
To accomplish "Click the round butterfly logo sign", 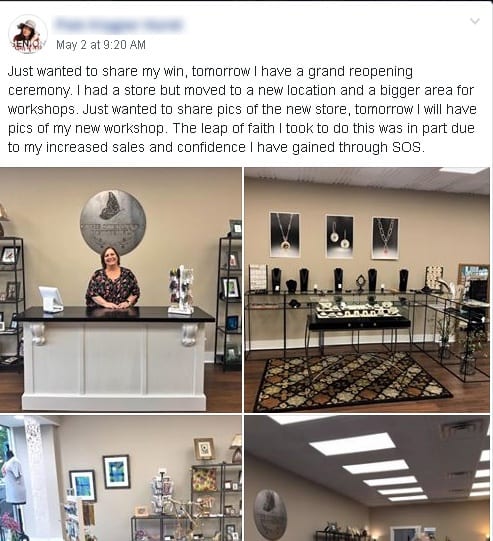I will tap(113, 222).
